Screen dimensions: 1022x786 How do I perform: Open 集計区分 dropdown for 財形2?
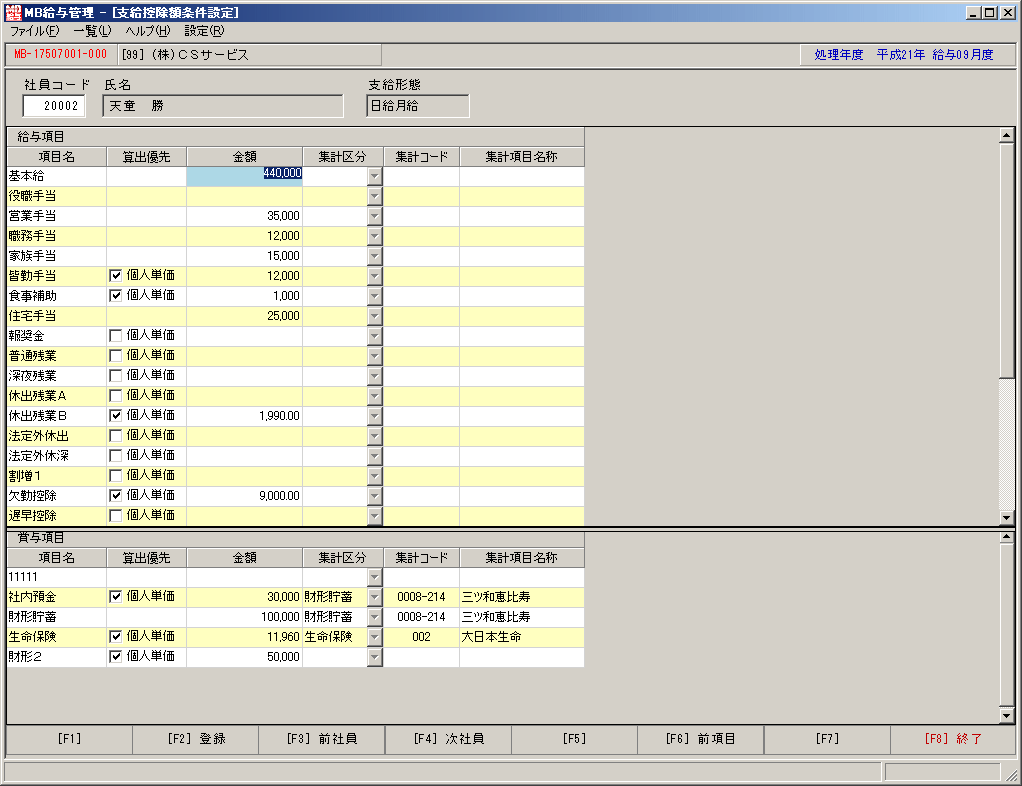[374, 657]
